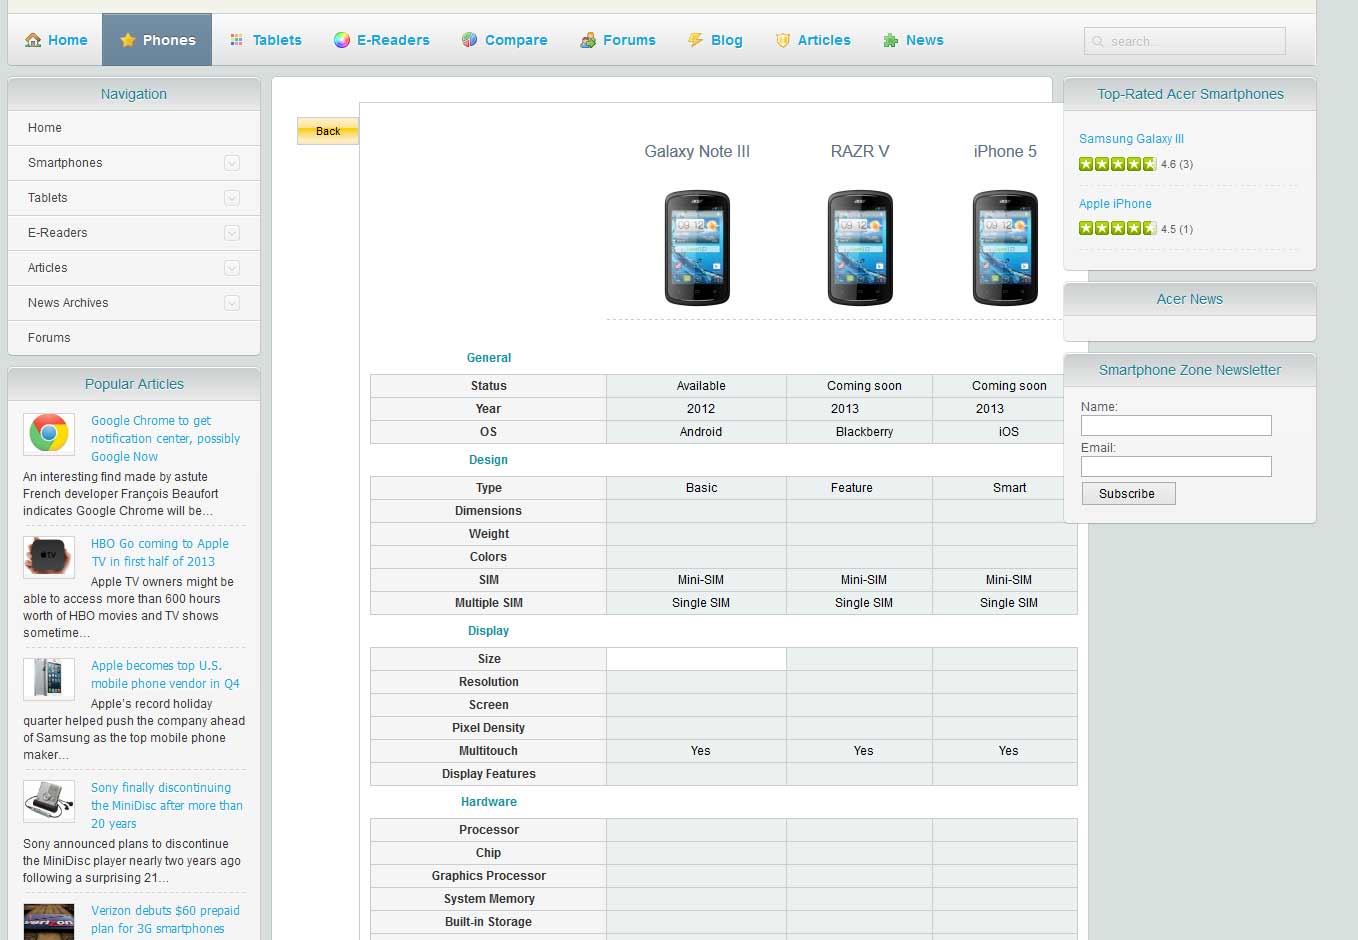Image resolution: width=1358 pixels, height=940 pixels.
Task: Open the Apple iPhone link
Action: pos(1115,204)
